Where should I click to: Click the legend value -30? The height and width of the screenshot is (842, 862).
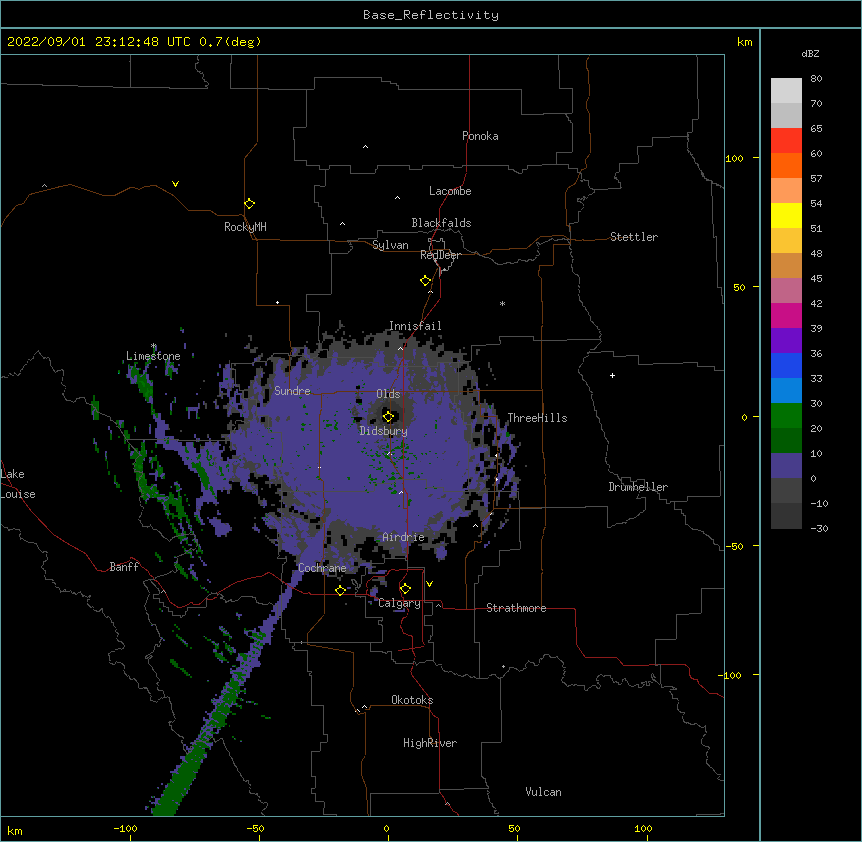pyautogui.click(x=819, y=529)
